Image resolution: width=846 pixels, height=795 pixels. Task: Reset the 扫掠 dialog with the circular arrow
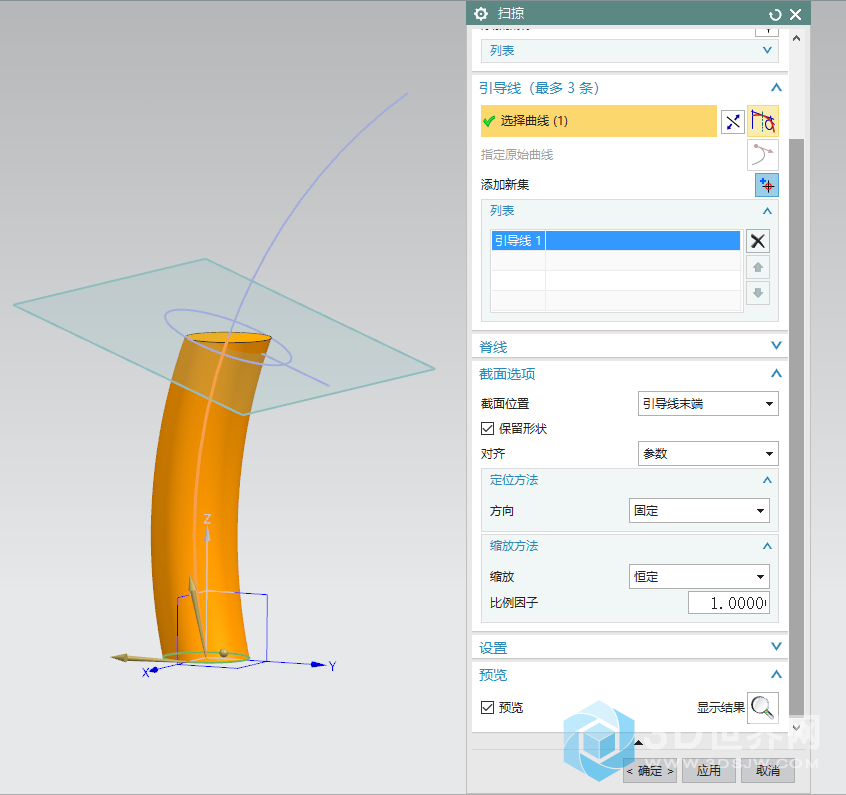pyautogui.click(x=775, y=15)
